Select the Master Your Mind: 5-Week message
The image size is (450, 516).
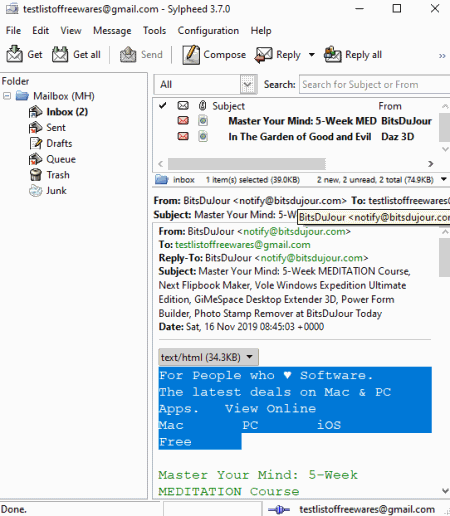(302, 121)
